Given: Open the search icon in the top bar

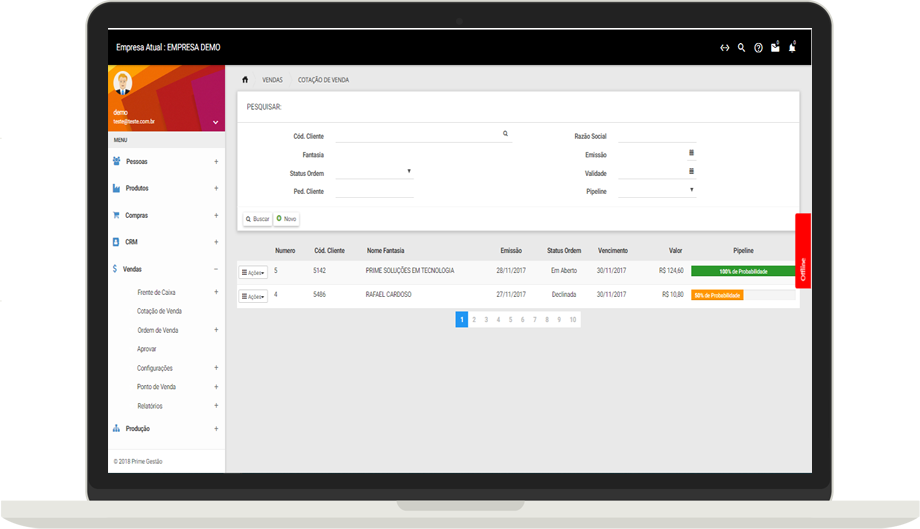Looking at the screenshot, I should pos(741,47).
